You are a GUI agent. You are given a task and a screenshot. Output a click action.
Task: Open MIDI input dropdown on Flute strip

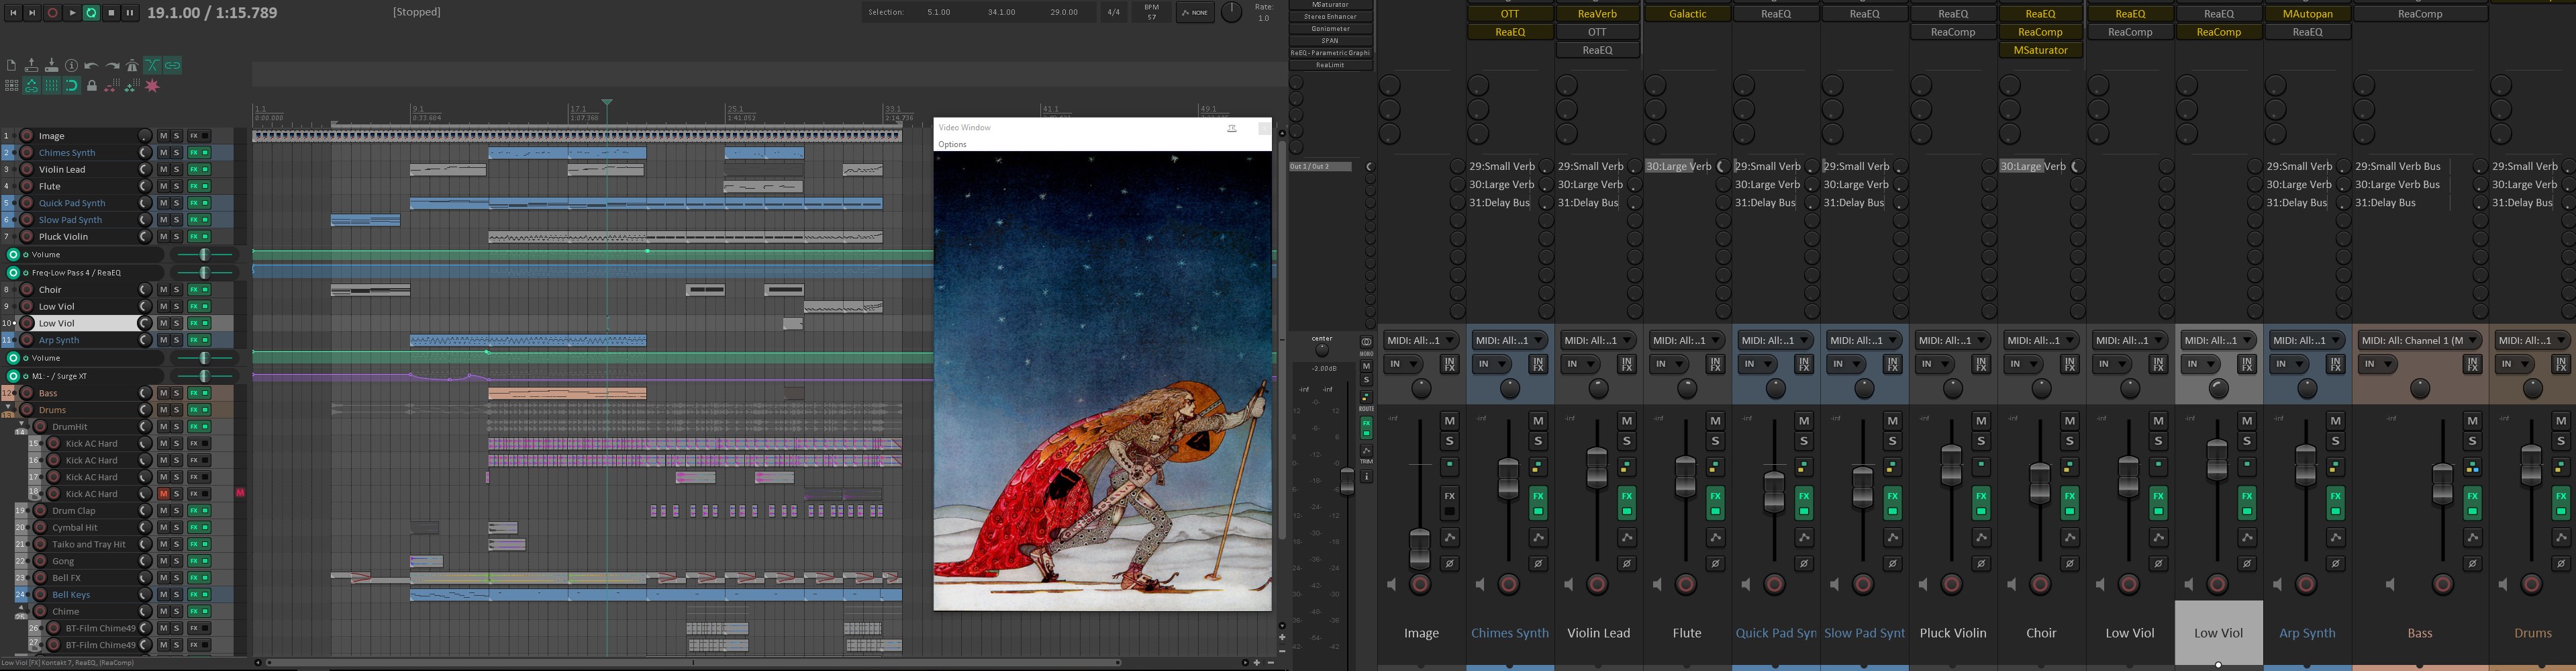point(1687,341)
